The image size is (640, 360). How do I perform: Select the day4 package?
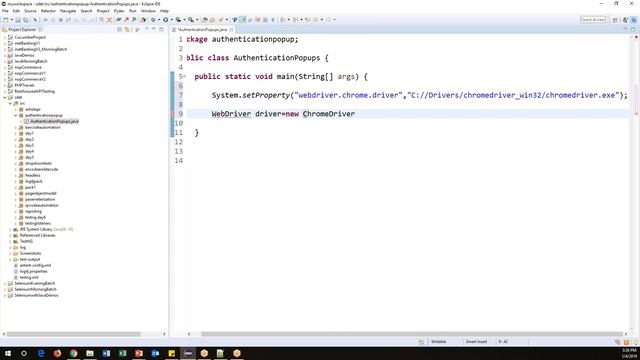(29, 151)
